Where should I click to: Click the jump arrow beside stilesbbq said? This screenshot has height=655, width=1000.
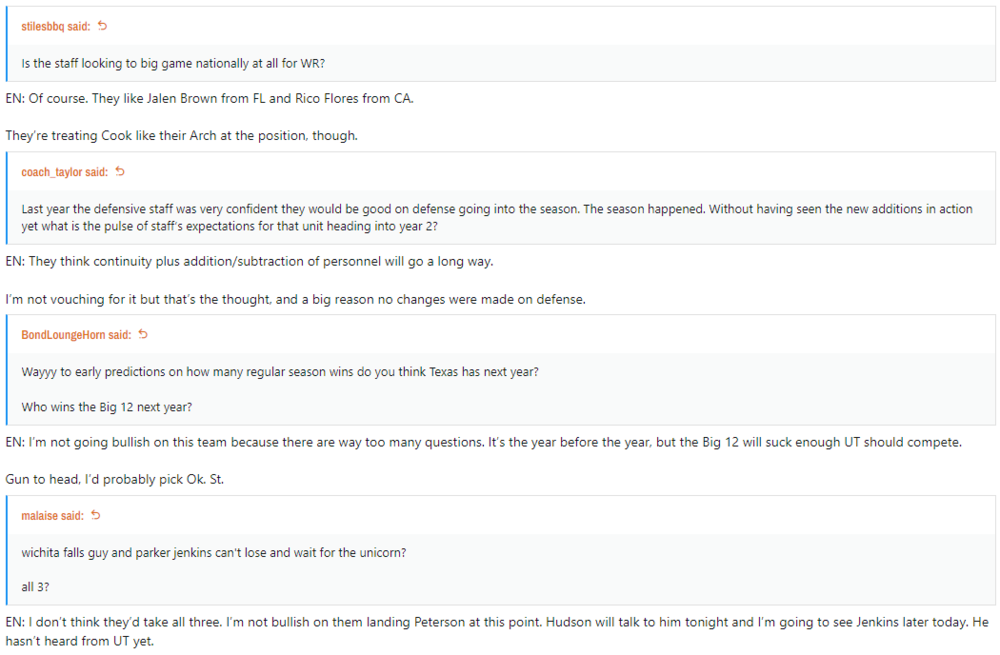(x=102, y=26)
